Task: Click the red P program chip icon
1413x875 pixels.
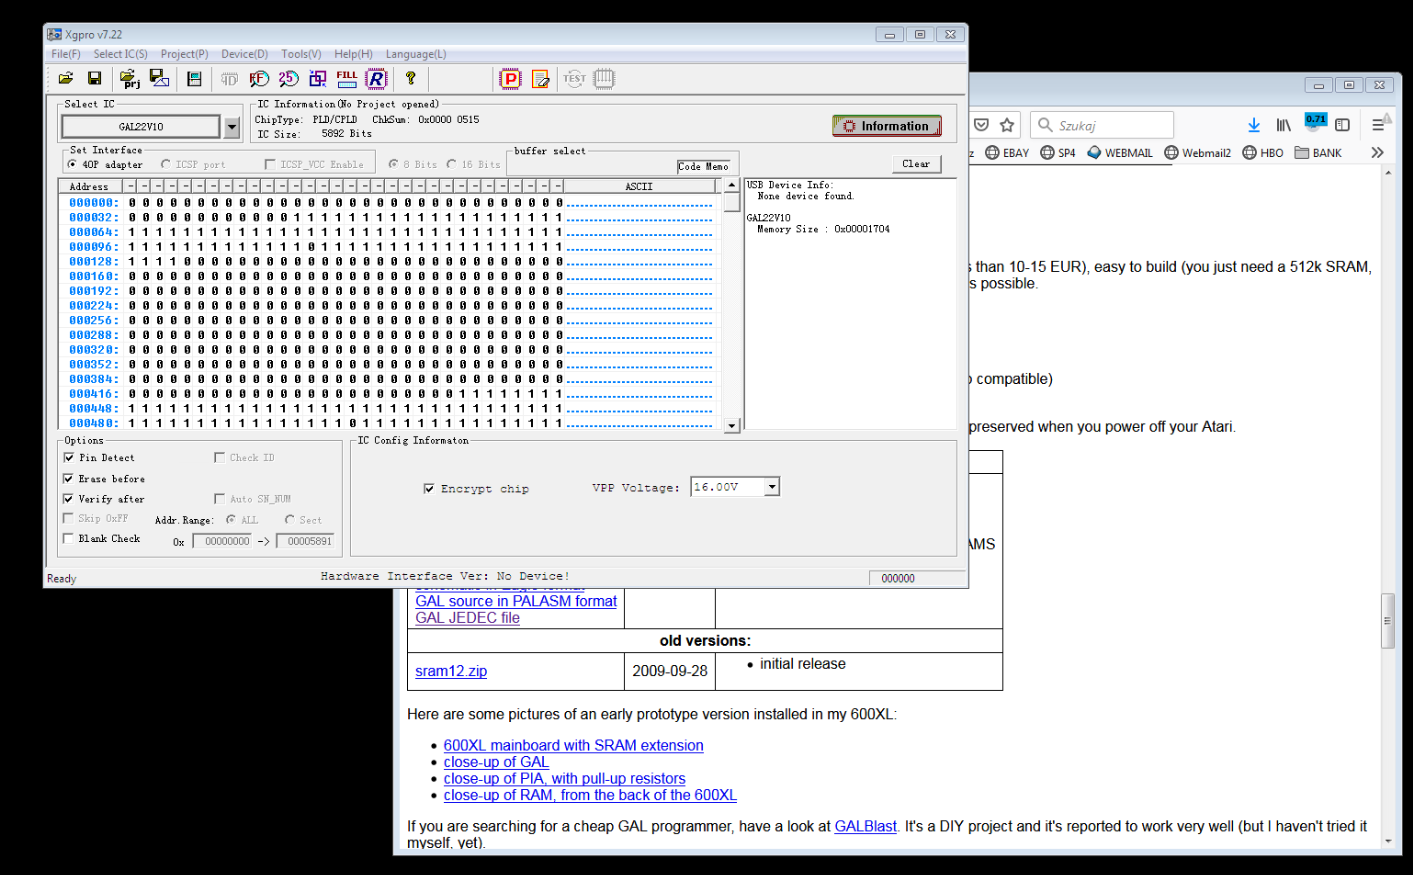Action: click(510, 78)
